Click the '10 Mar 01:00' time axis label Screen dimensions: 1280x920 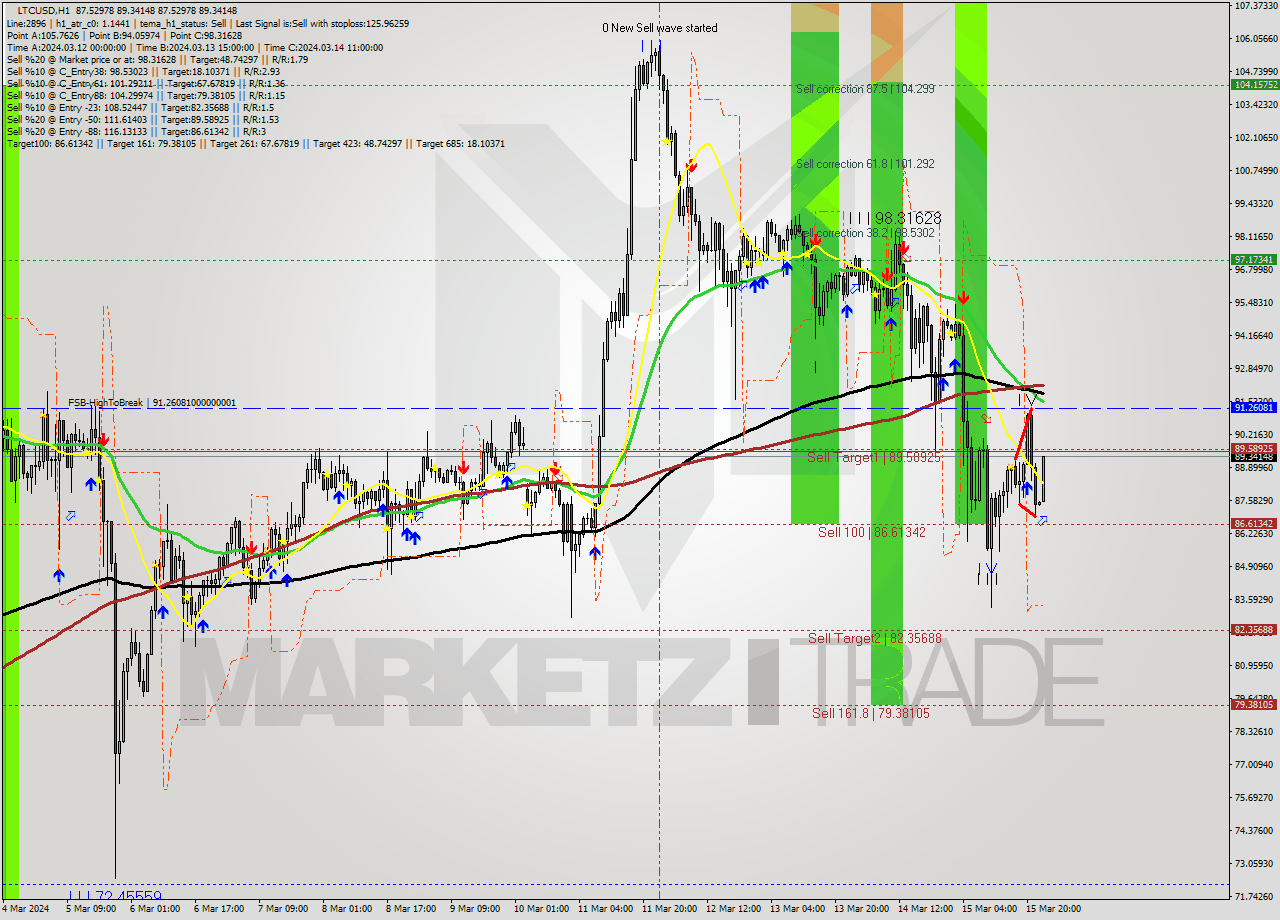pyautogui.click(x=539, y=909)
